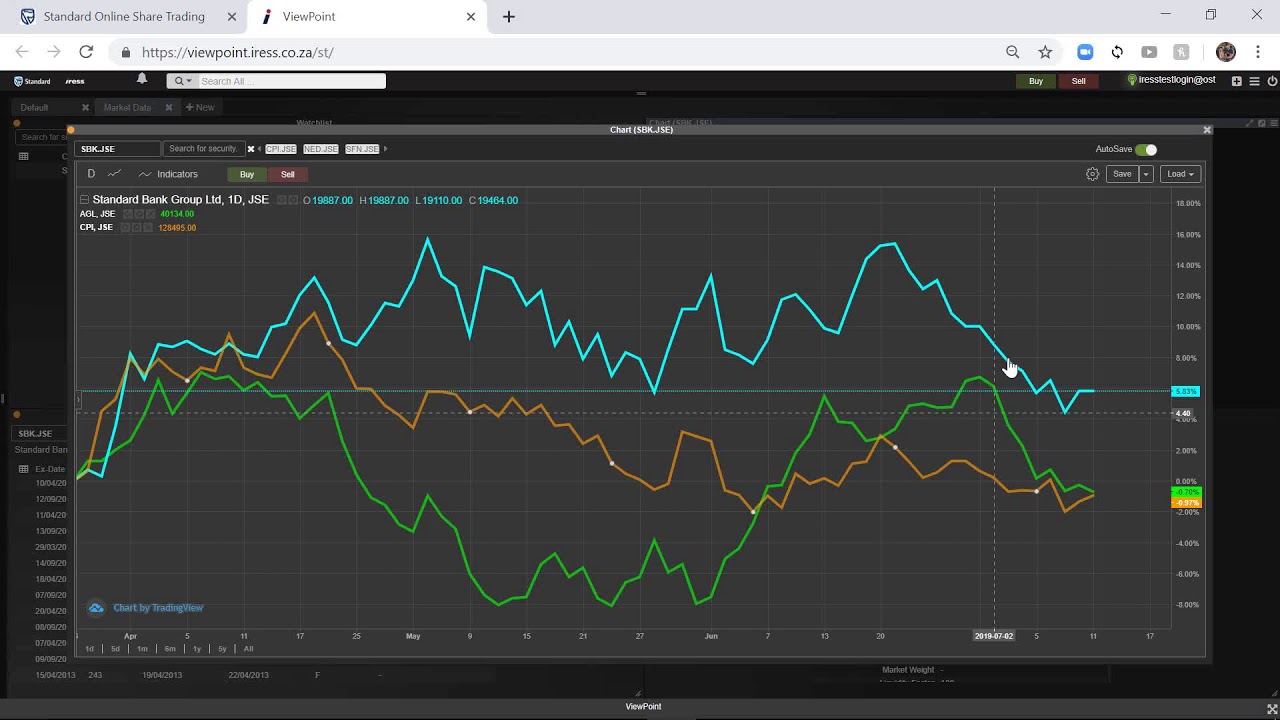Switch to Standard Online Share Trading tab
Viewport: 1280px width, 720px height.
point(129,17)
